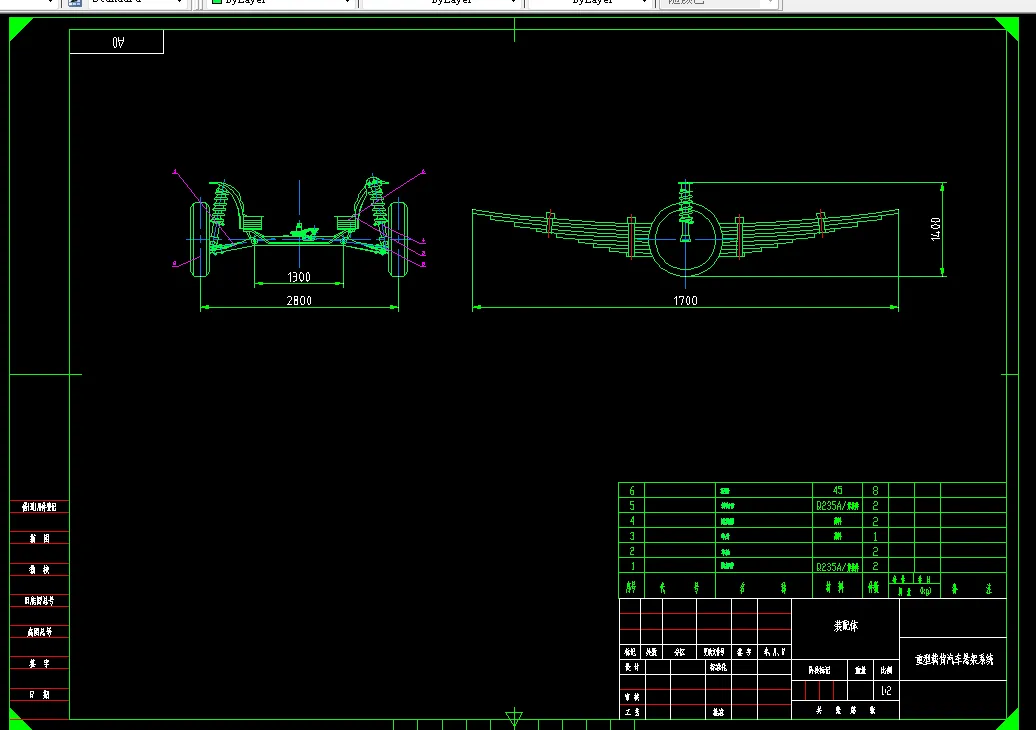Click the large circle in leaf spring view

click(685, 239)
